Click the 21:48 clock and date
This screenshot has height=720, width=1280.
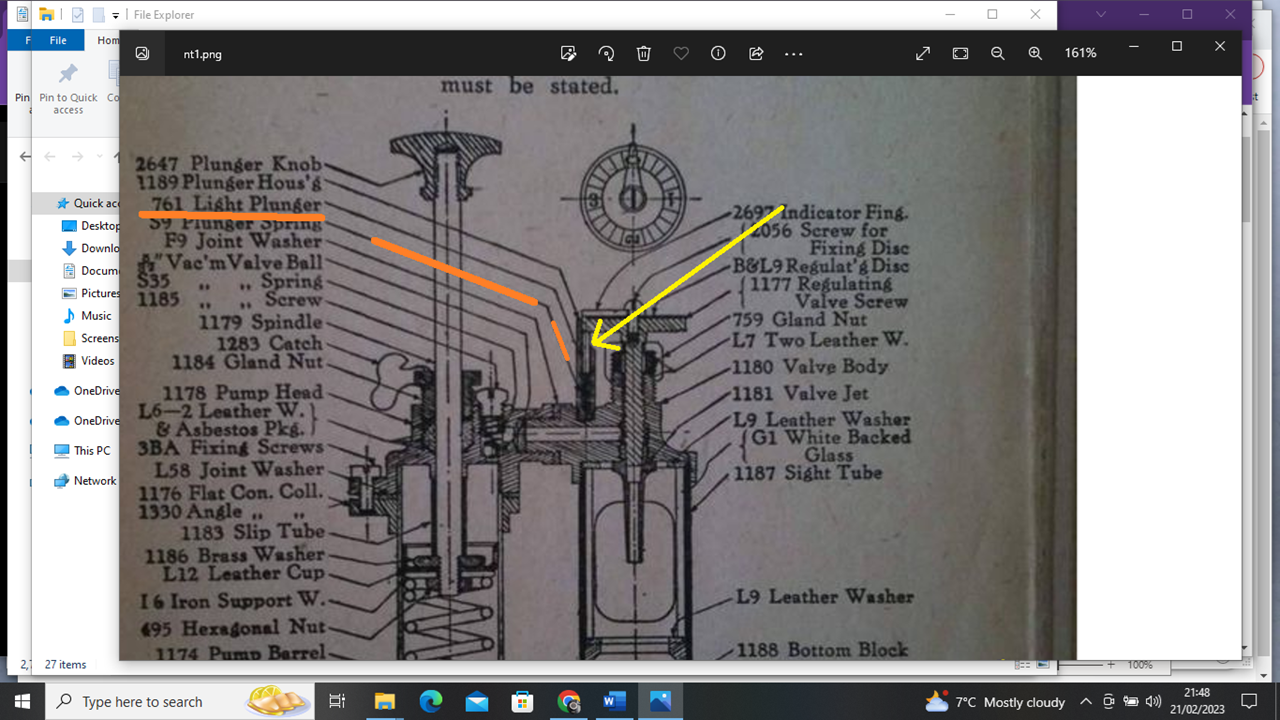click(x=1196, y=701)
